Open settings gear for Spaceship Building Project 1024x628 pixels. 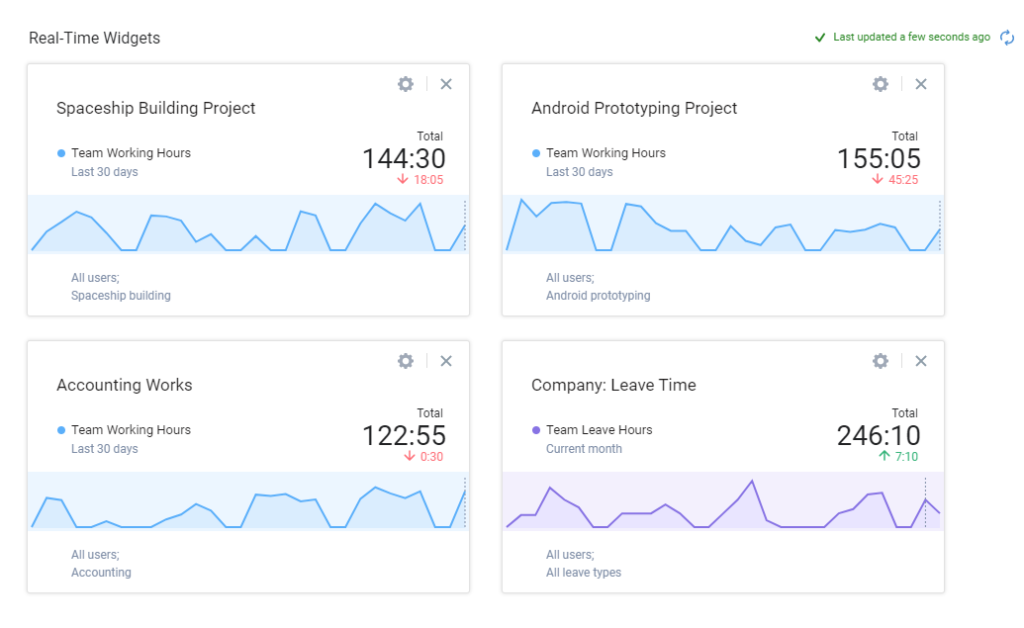(406, 84)
